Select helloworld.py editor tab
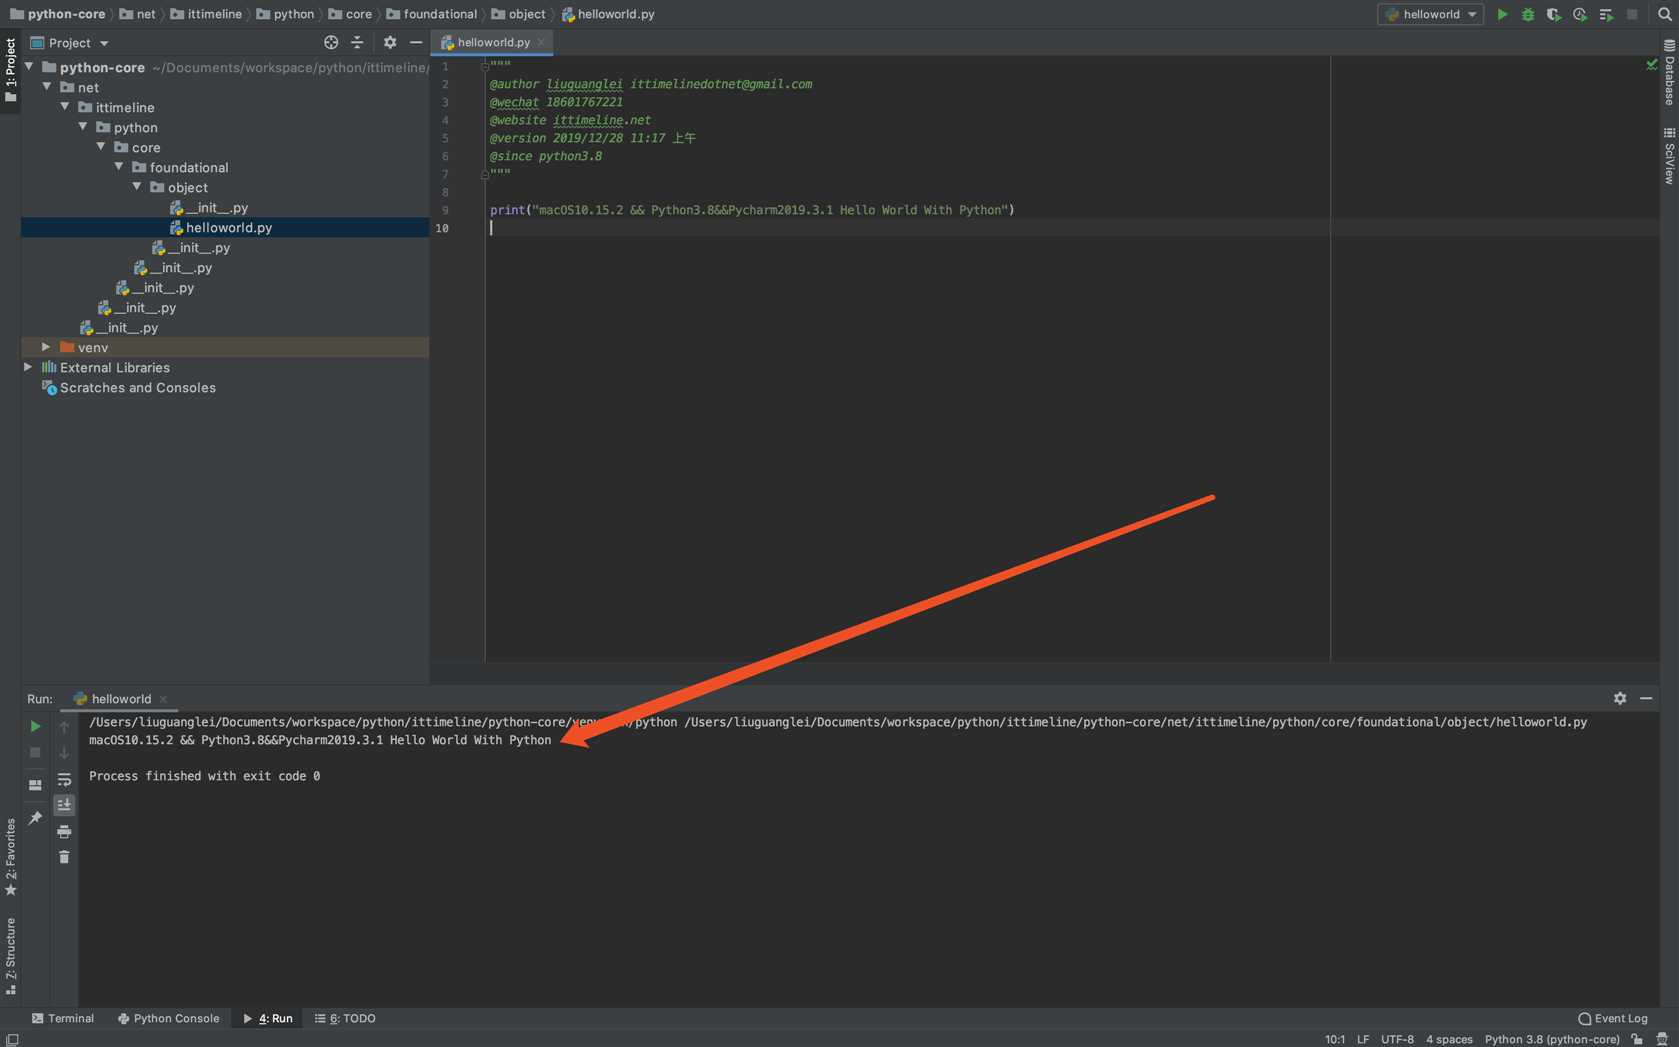The height and width of the screenshot is (1047, 1679). pyautogui.click(x=492, y=42)
